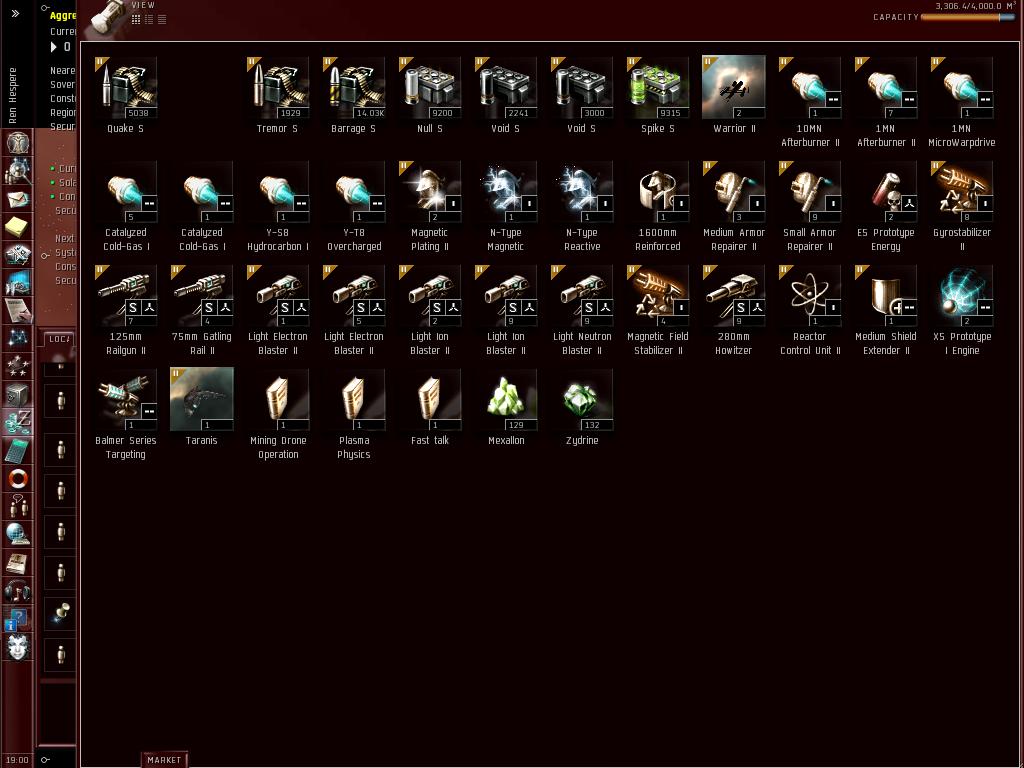The width and height of the screenshot is (1024, 768).
Task: Select the 280mm Howitzer turret
Action: pos(733,311)
